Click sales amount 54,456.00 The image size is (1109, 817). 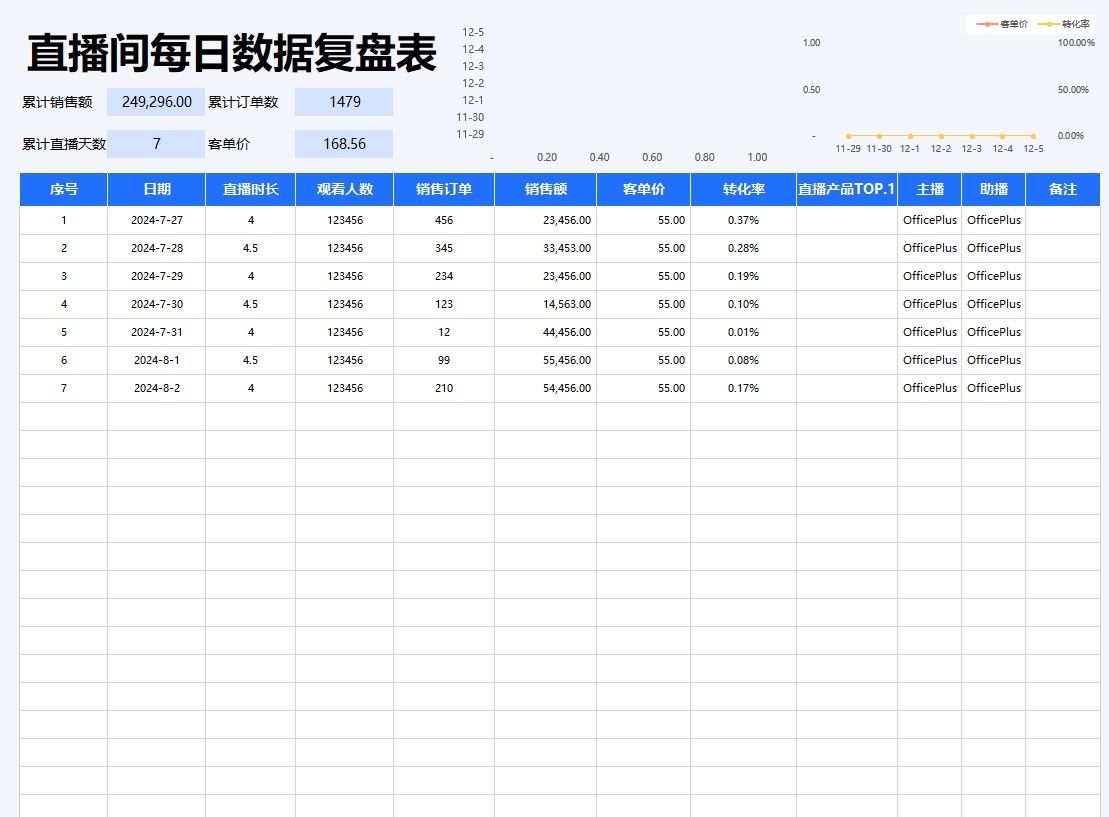pos(545,388)
